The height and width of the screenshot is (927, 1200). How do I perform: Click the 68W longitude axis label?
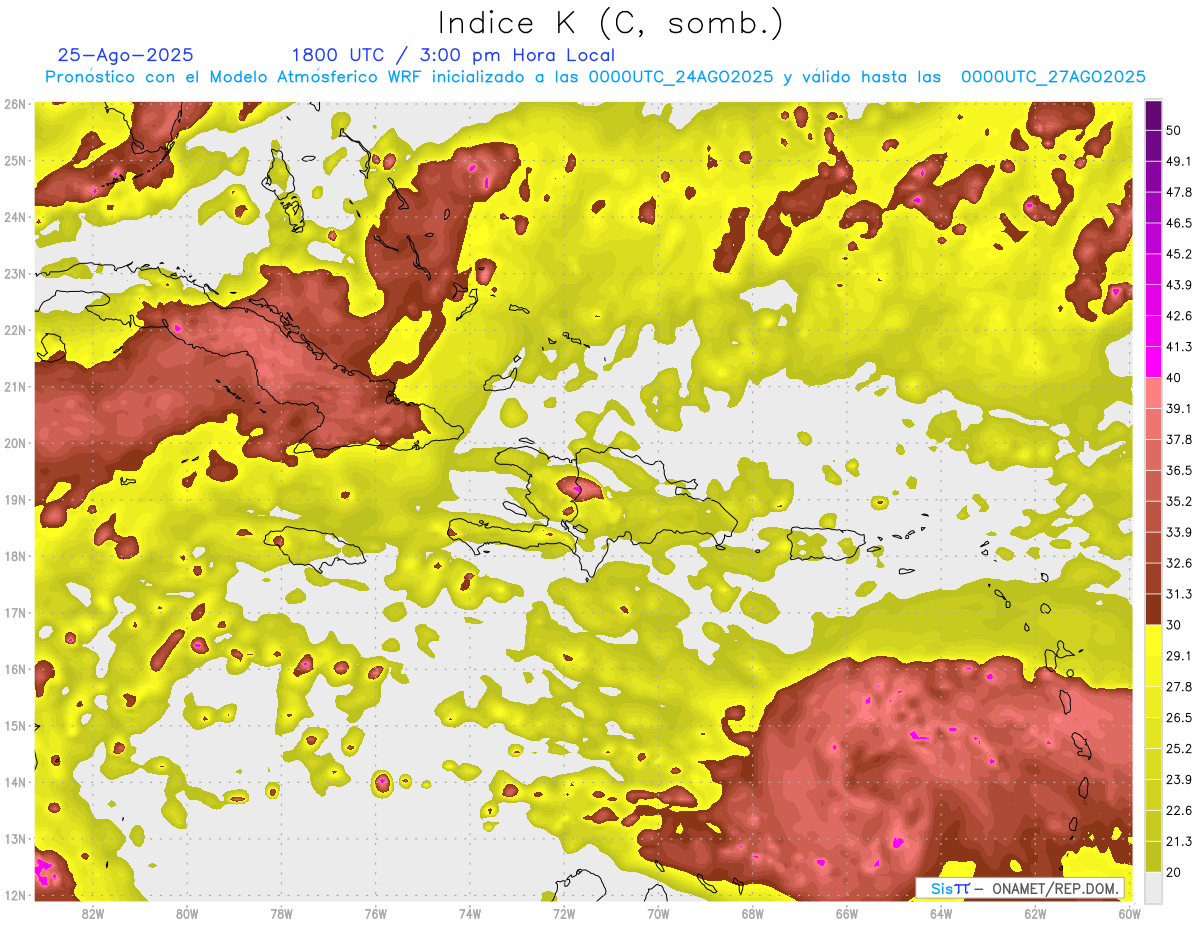point(753,913)
